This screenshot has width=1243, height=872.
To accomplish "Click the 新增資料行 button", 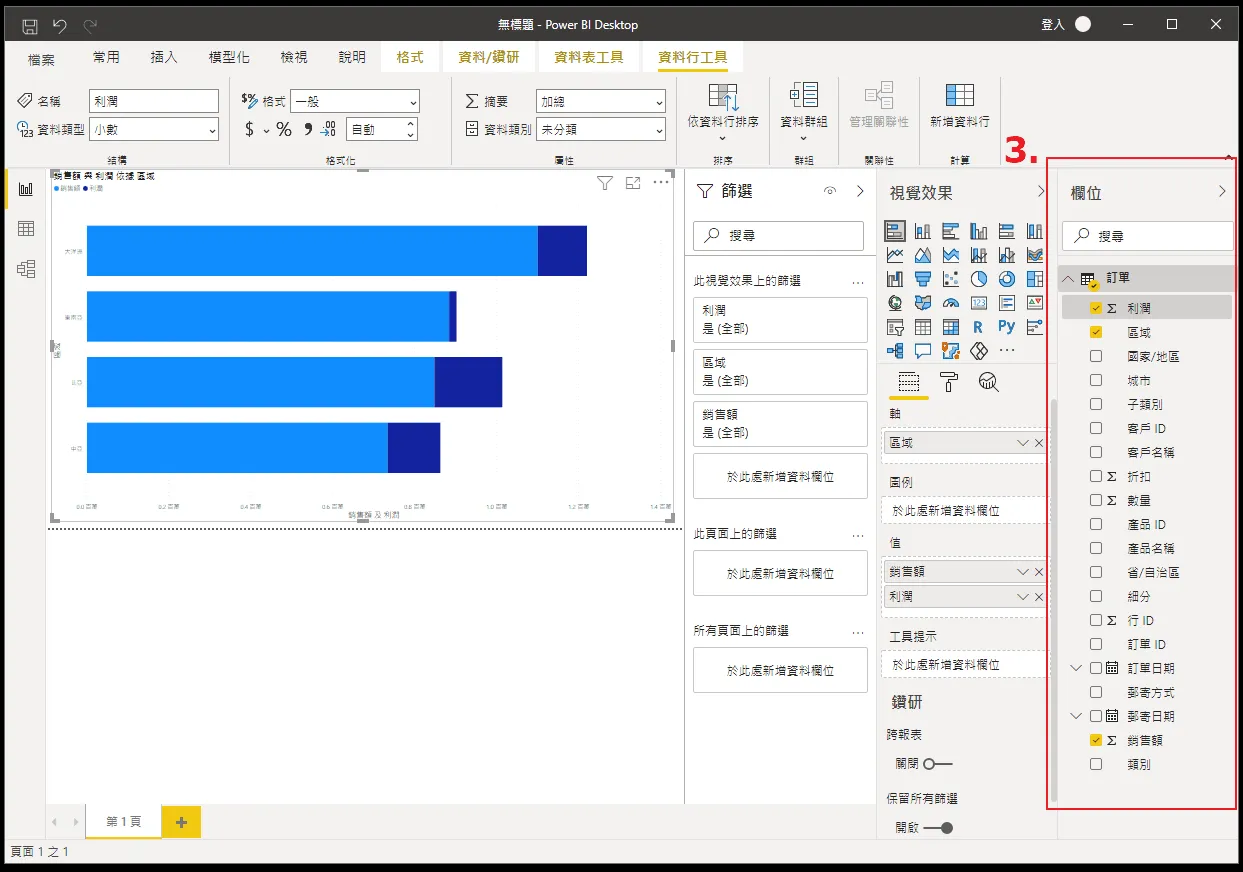I will pyautogui.click(x=959, y=106).
